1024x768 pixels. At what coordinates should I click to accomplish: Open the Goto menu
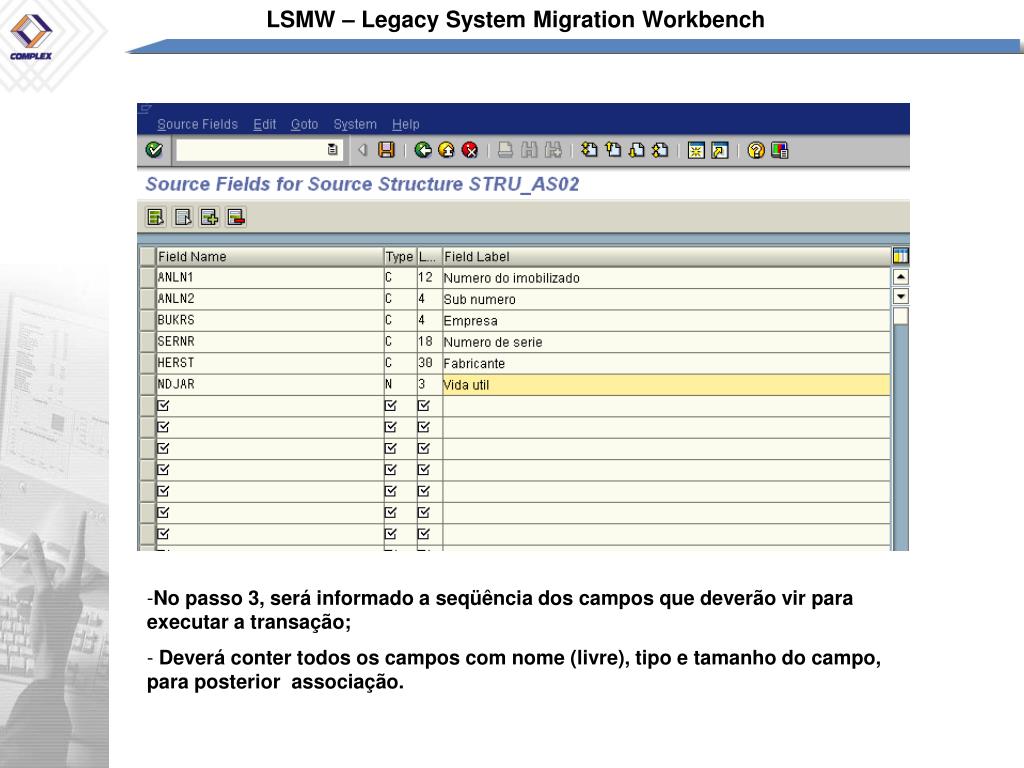(304, 124)
